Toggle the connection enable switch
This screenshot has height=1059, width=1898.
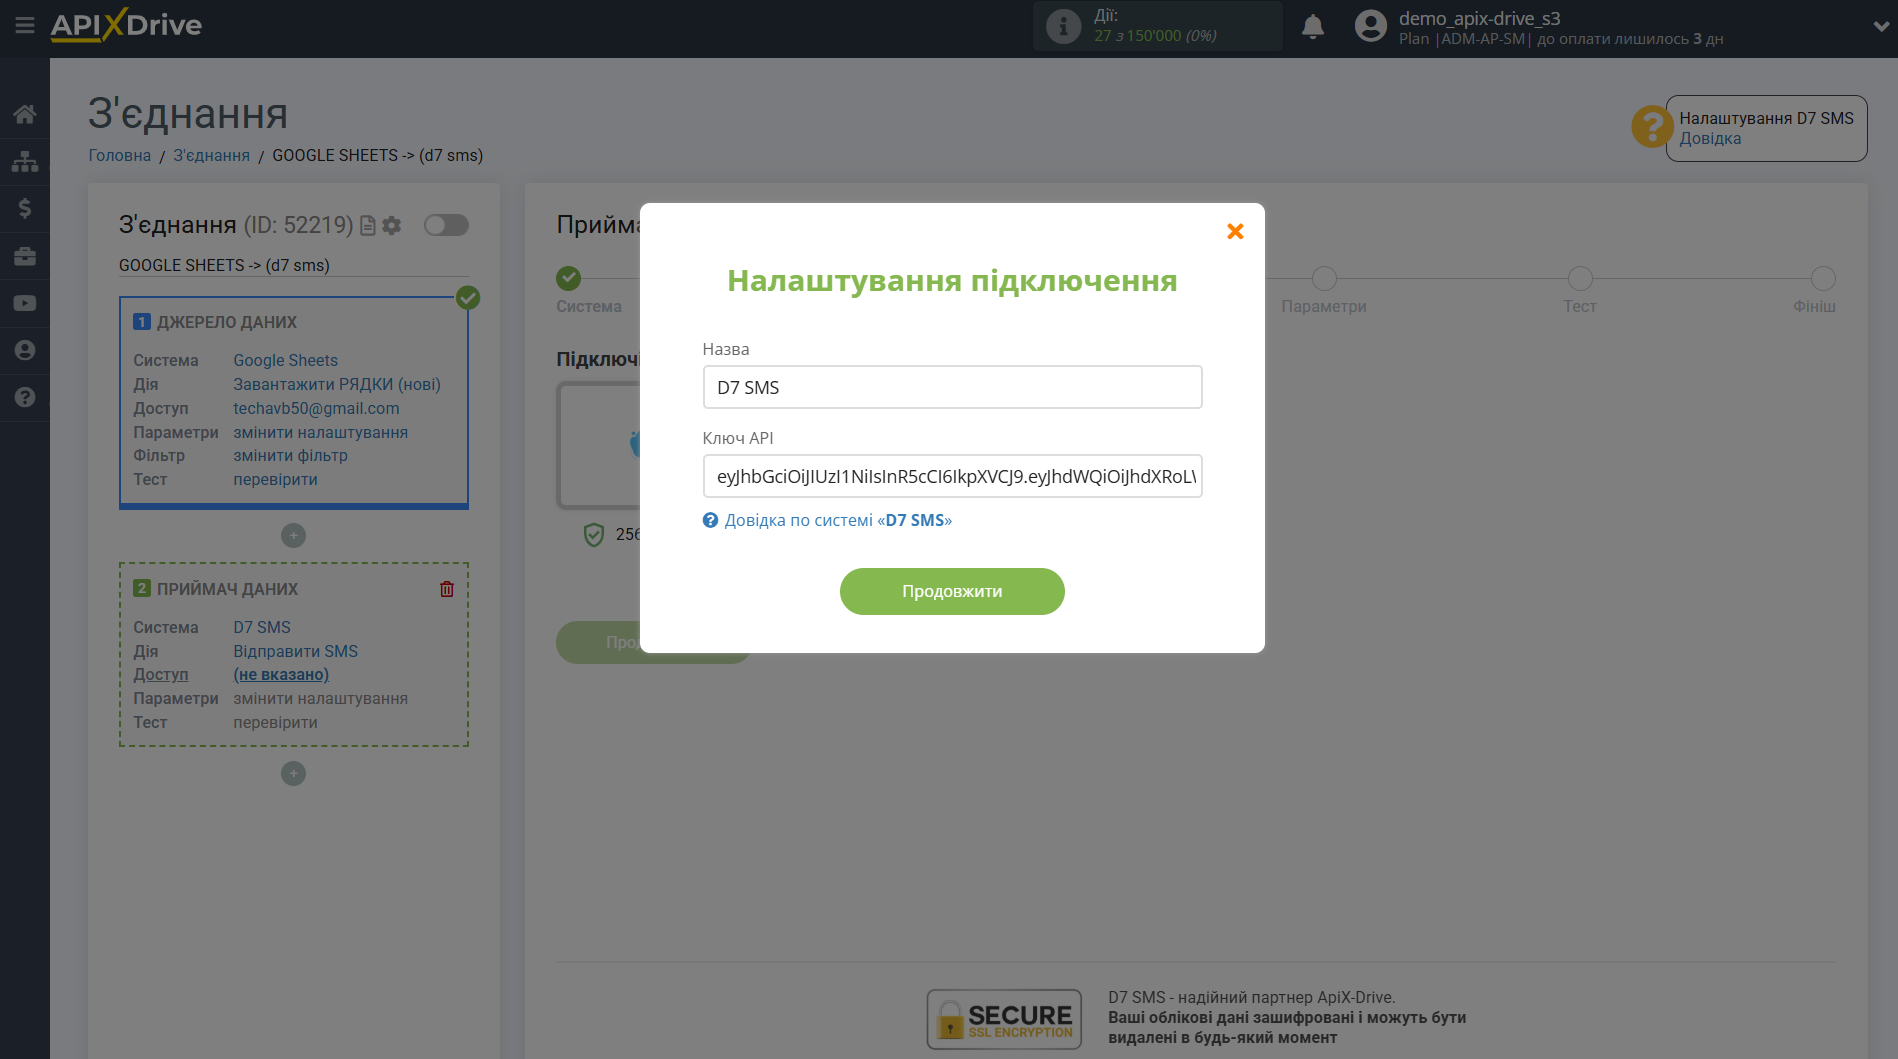(446, 225)
